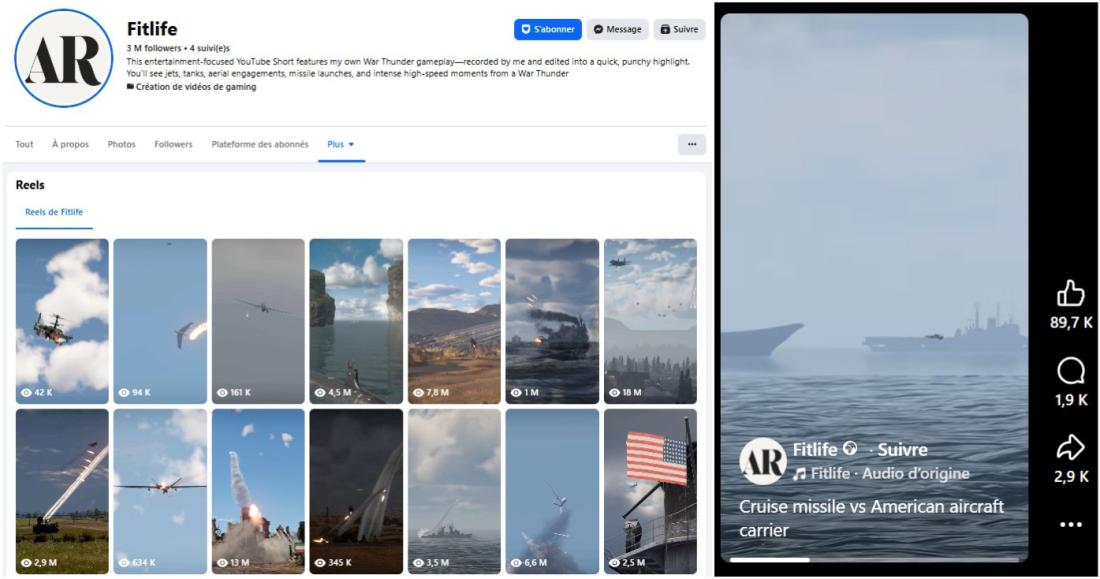Click the music note audio icon
This screenshot has width=1100, height=579.
(x=799, y=474)
